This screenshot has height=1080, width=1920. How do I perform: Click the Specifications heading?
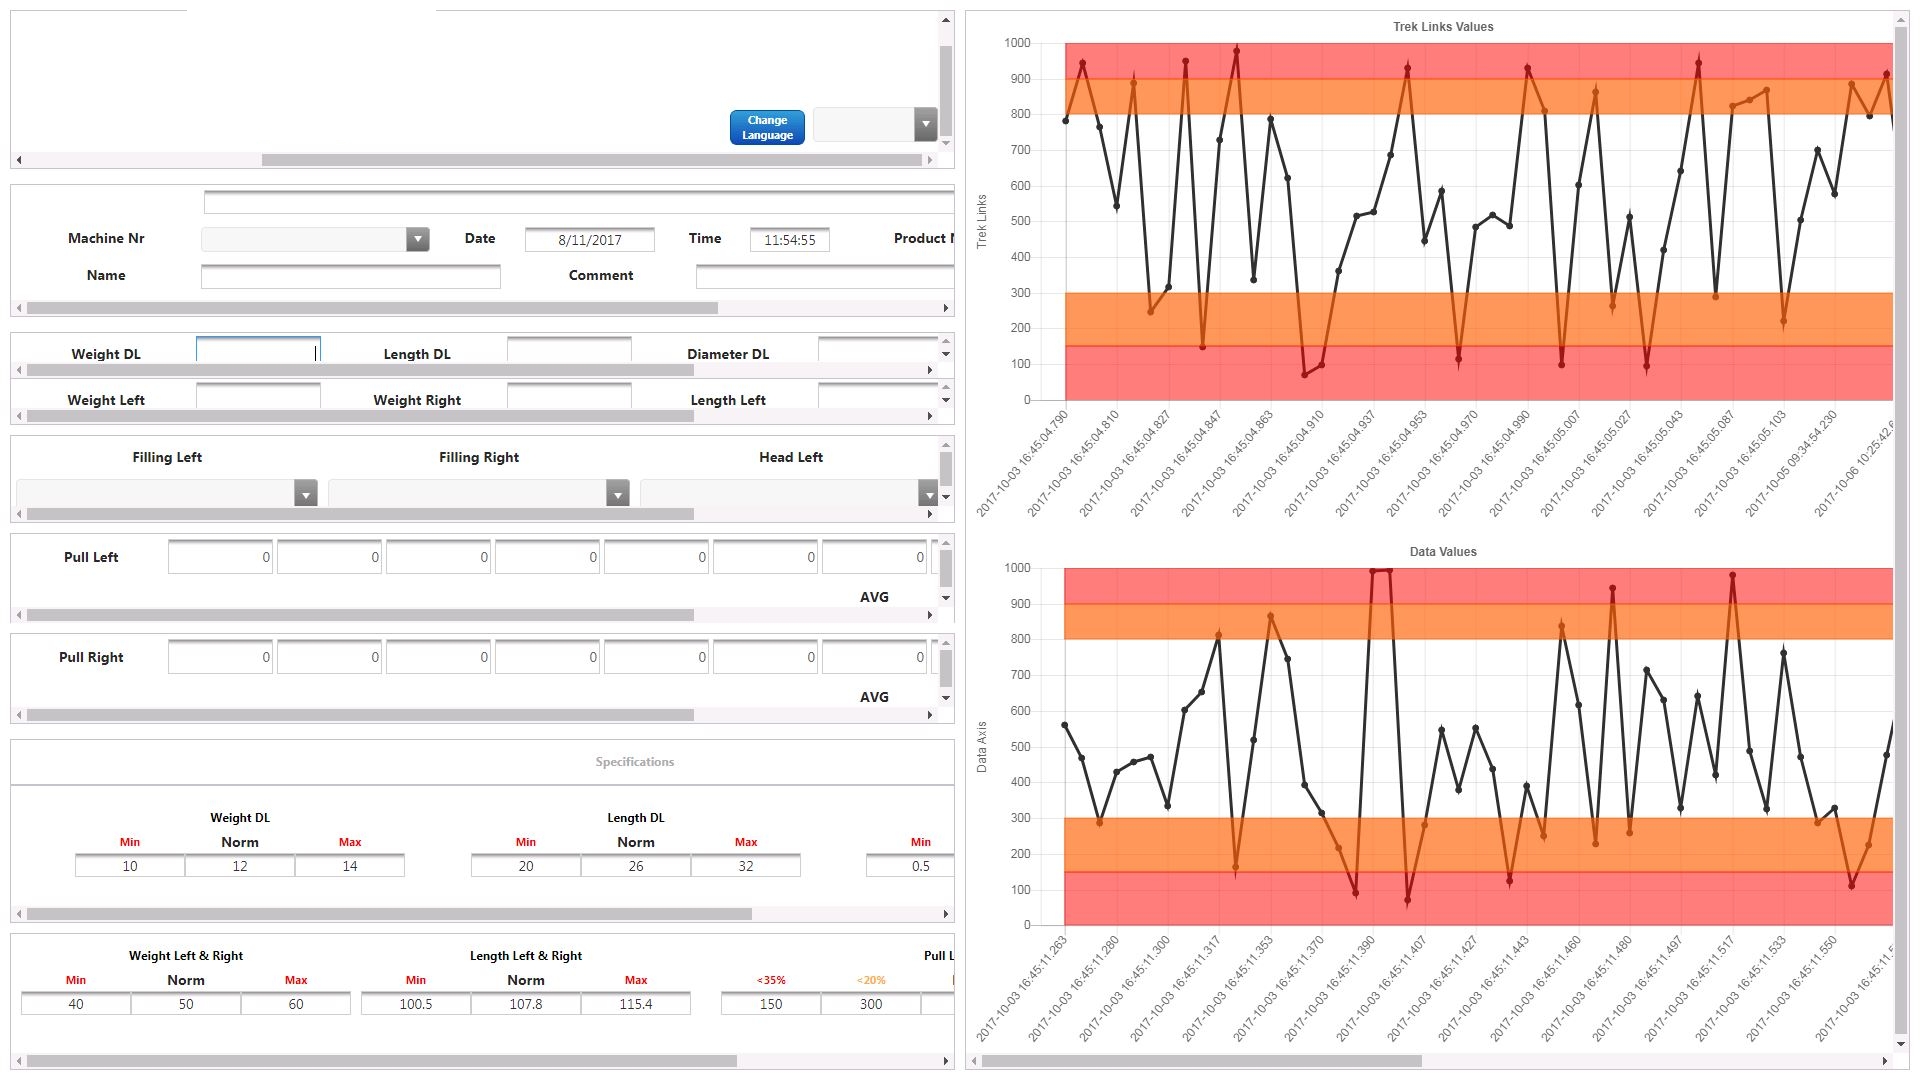[635, 762]
